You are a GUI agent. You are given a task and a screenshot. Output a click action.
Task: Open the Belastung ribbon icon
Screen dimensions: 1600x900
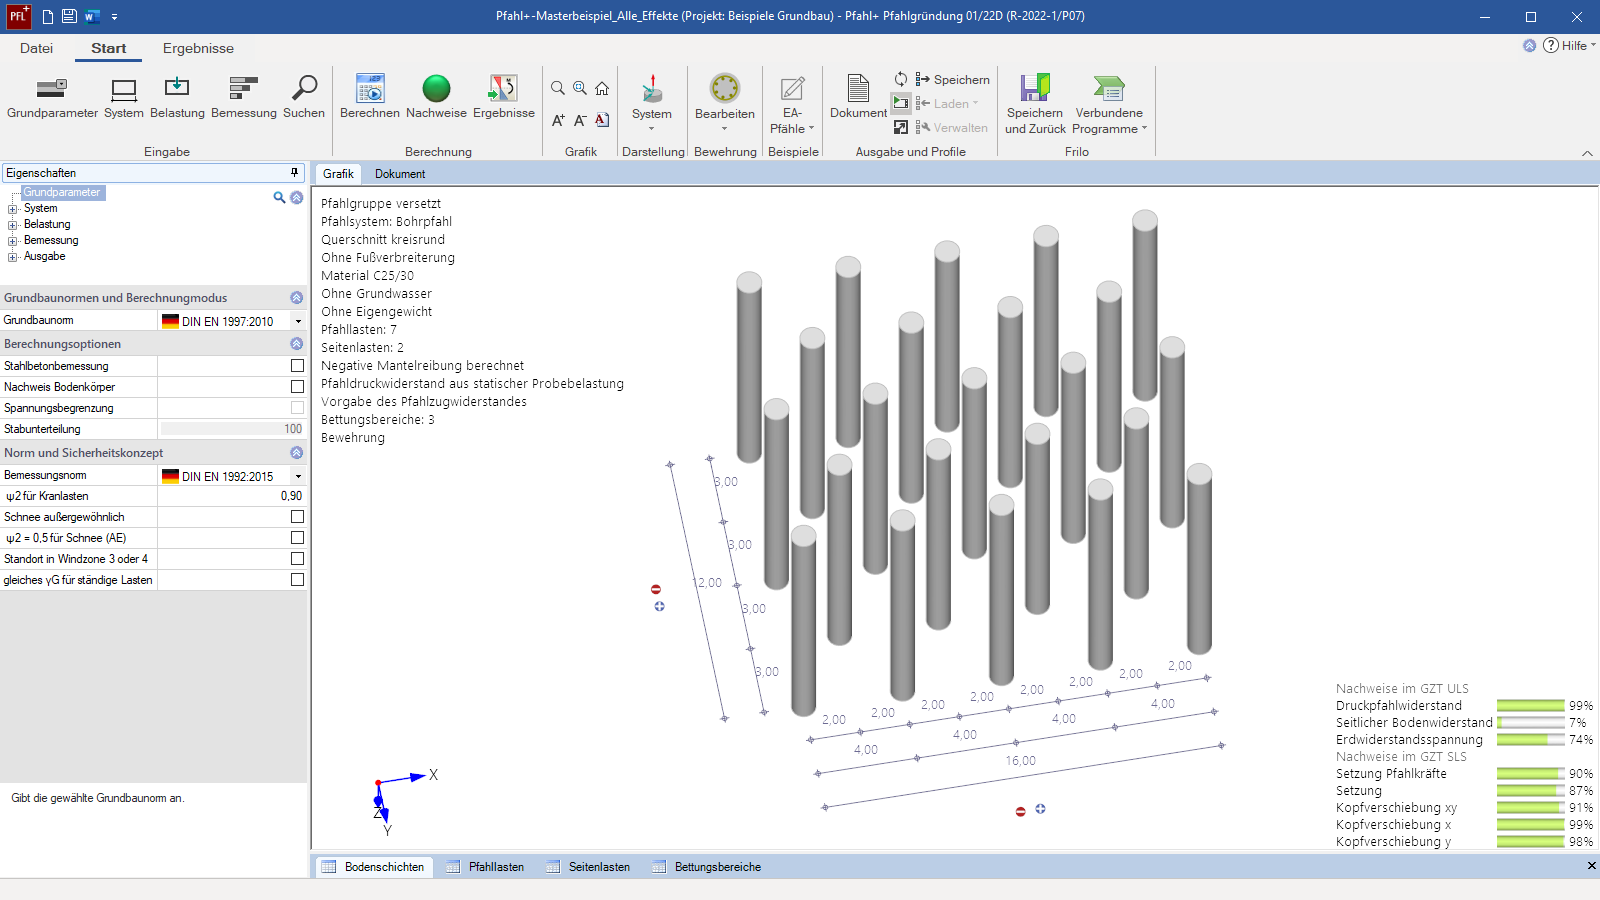tap(177, 88)
